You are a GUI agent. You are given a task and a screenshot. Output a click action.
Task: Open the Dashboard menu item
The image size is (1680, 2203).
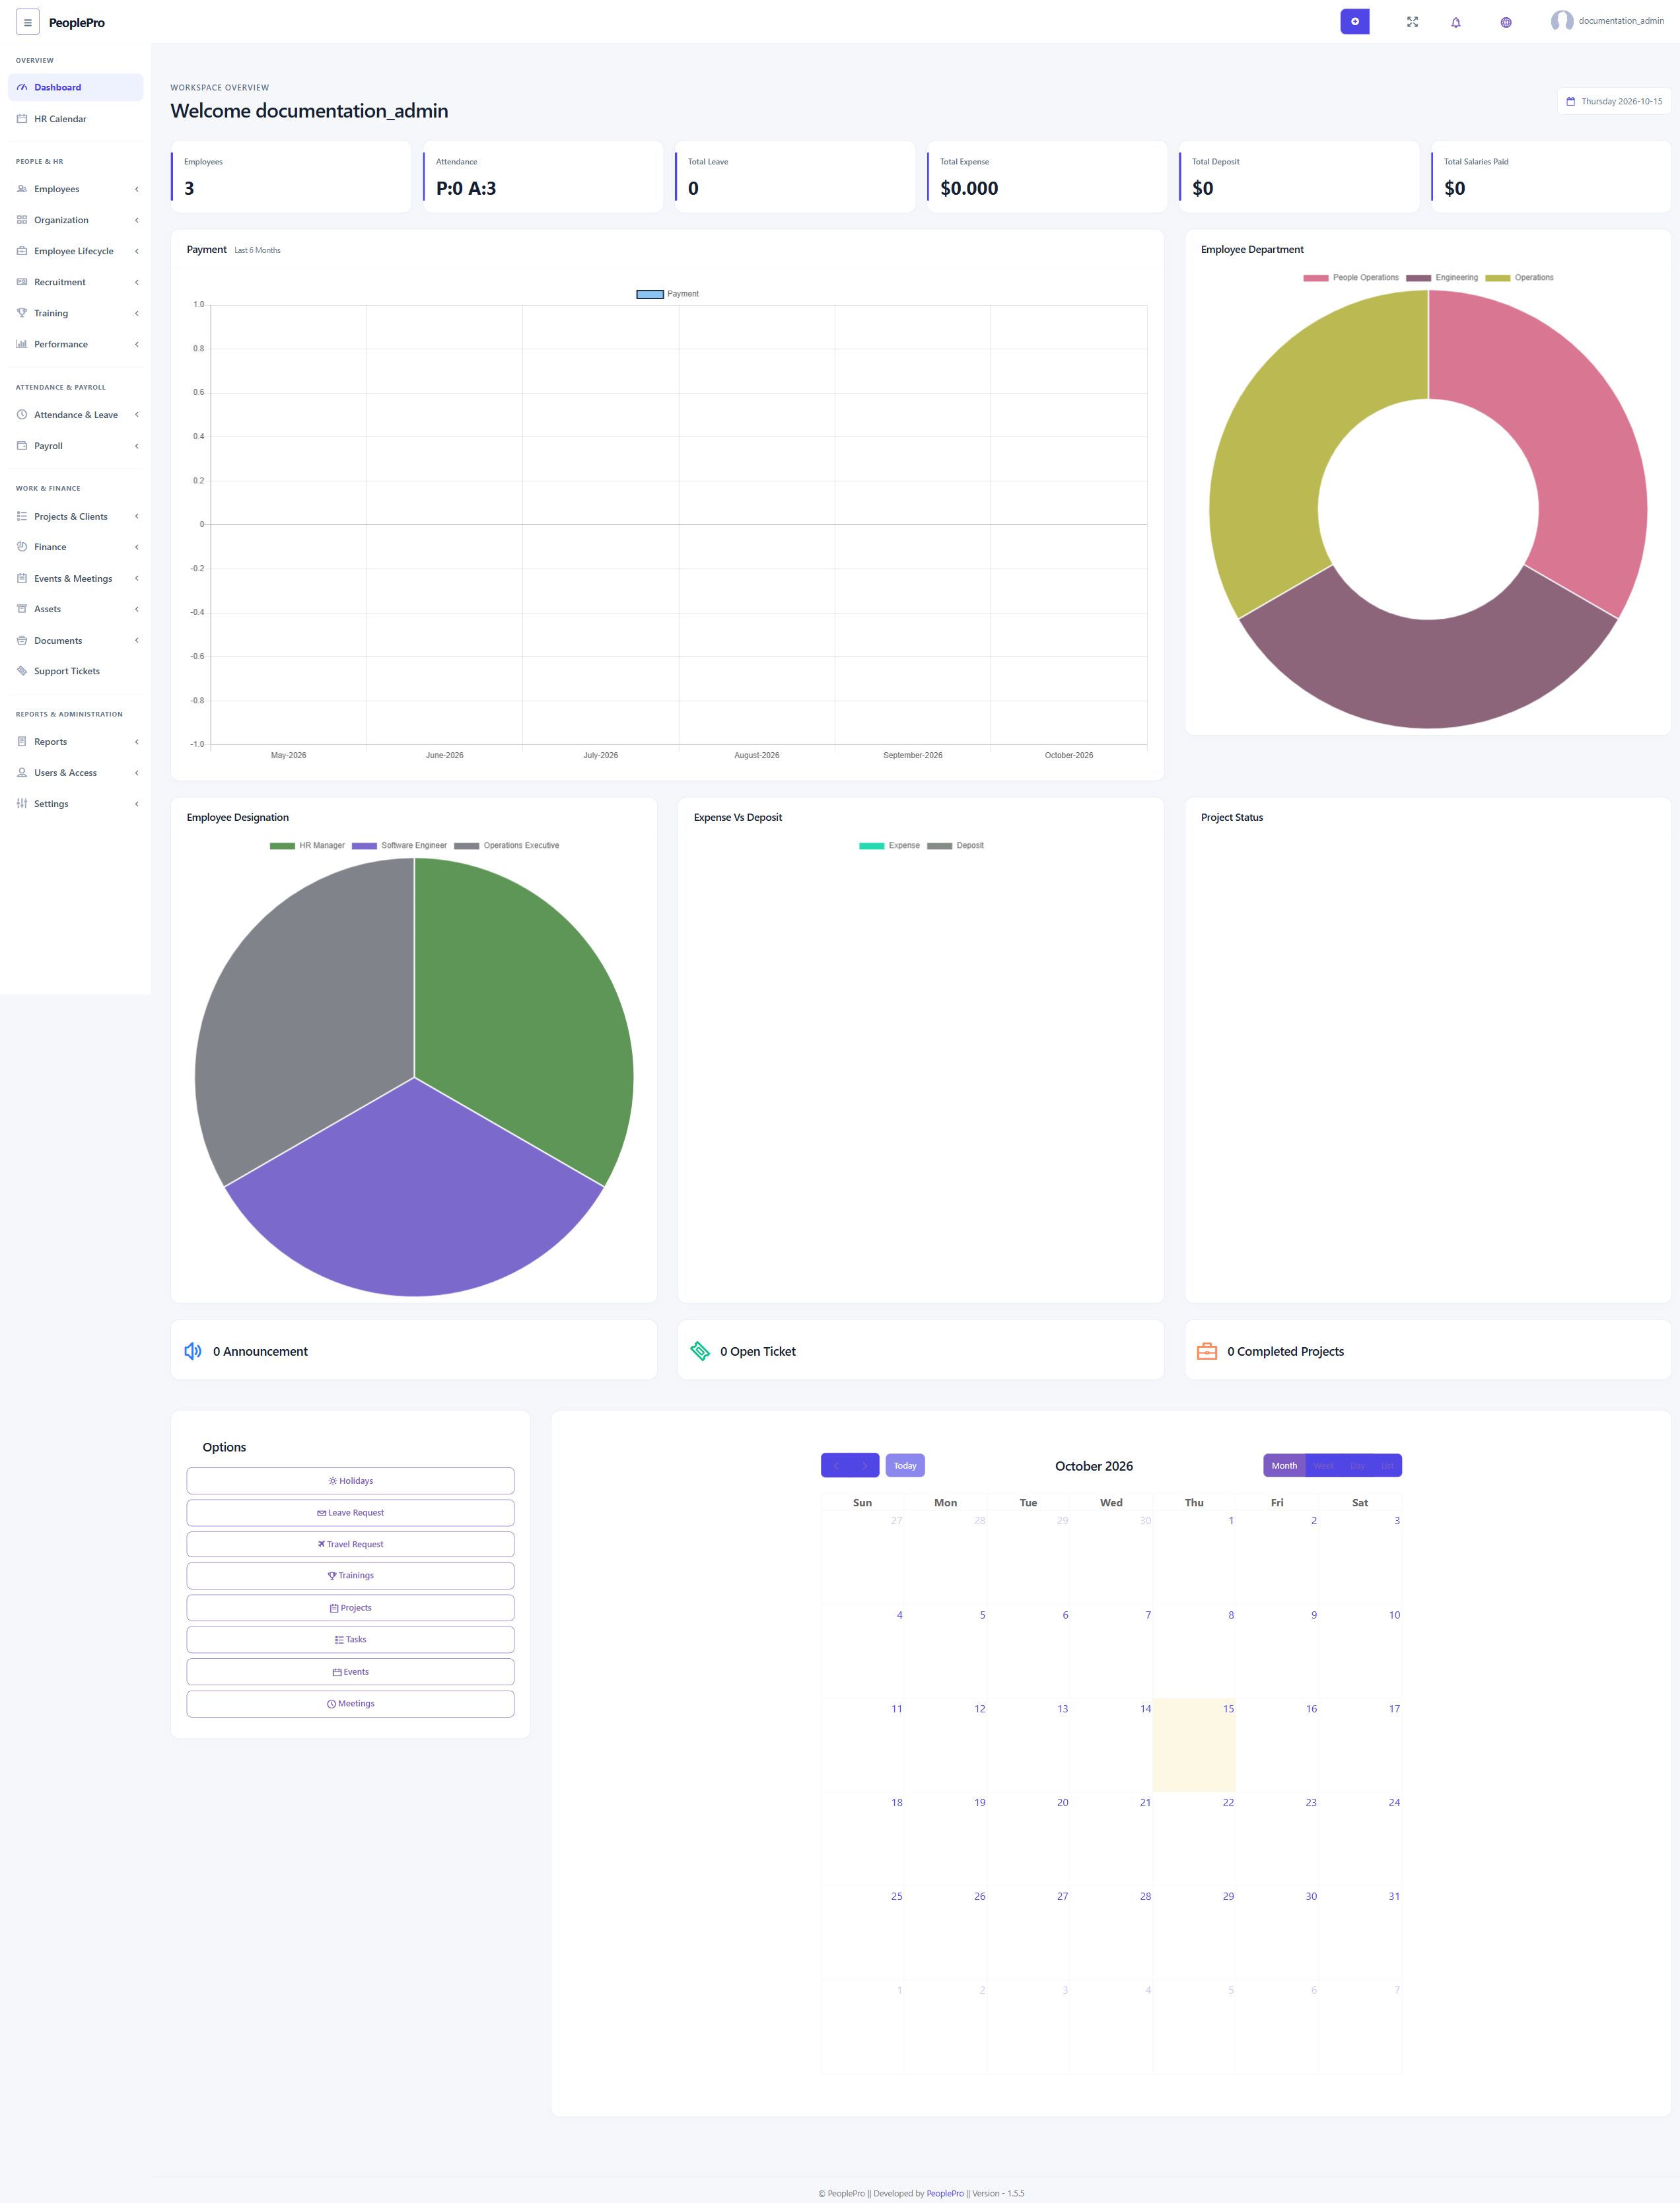pyautogui.click(x=76, y=87)
